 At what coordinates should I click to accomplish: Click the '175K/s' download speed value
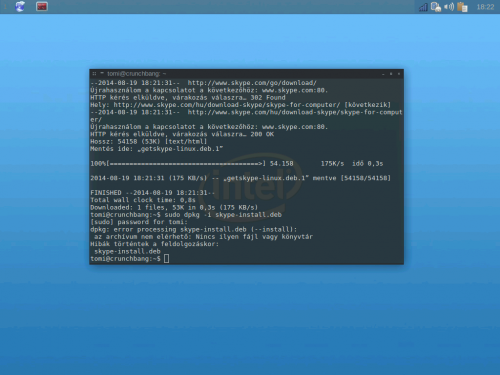tap(332, 163)
